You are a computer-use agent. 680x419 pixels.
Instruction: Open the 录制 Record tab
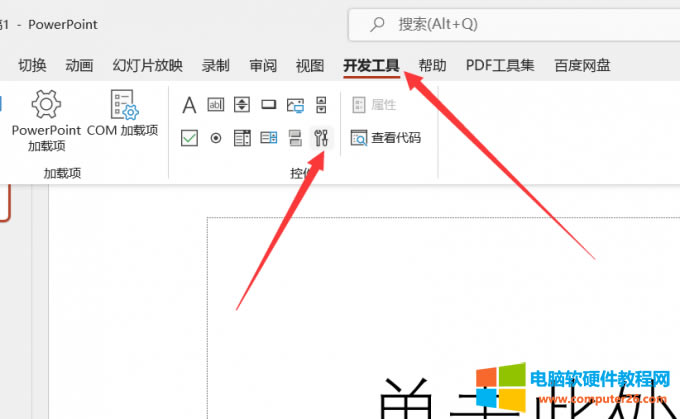coord(216,65)
